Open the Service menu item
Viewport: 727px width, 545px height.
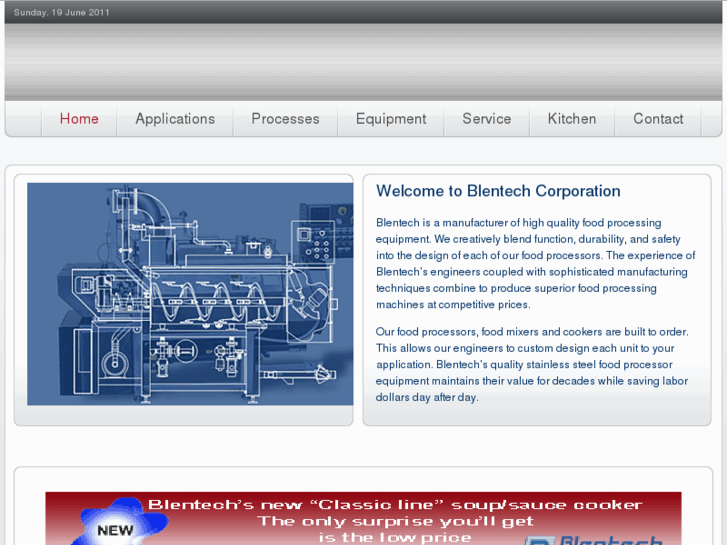click(x=486, y=119)
